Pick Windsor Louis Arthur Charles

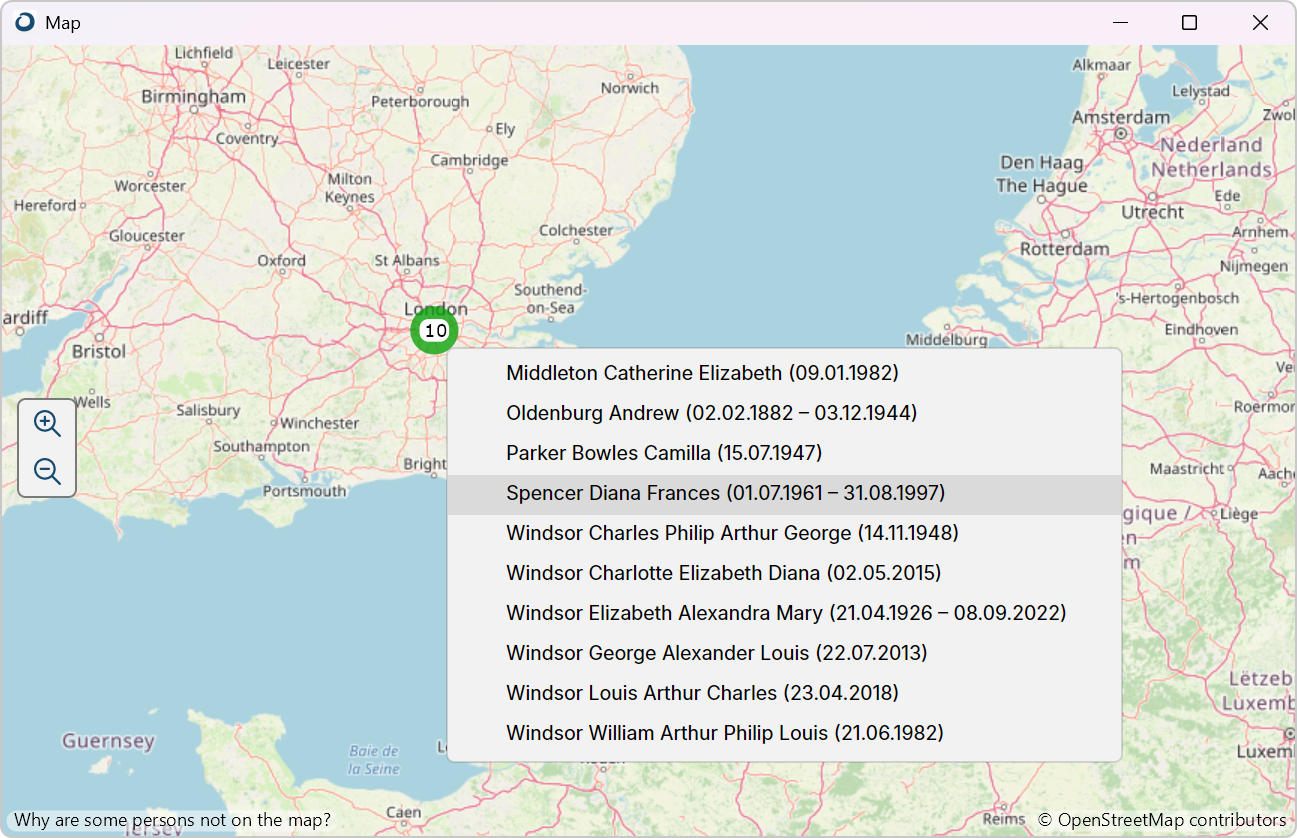click(x=702, y=693)
